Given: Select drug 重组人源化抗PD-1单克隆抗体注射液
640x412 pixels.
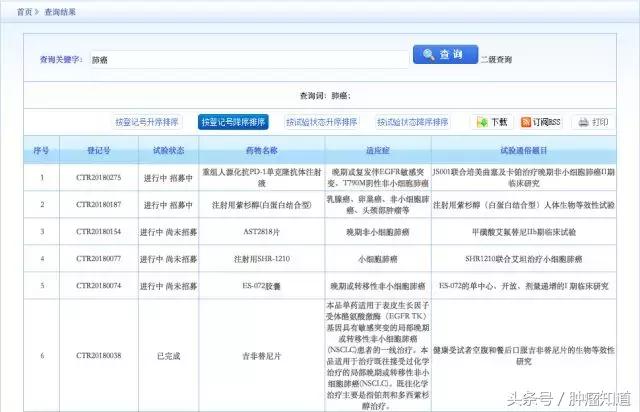Looking at the screenshot, I should (x=262, y=178).
